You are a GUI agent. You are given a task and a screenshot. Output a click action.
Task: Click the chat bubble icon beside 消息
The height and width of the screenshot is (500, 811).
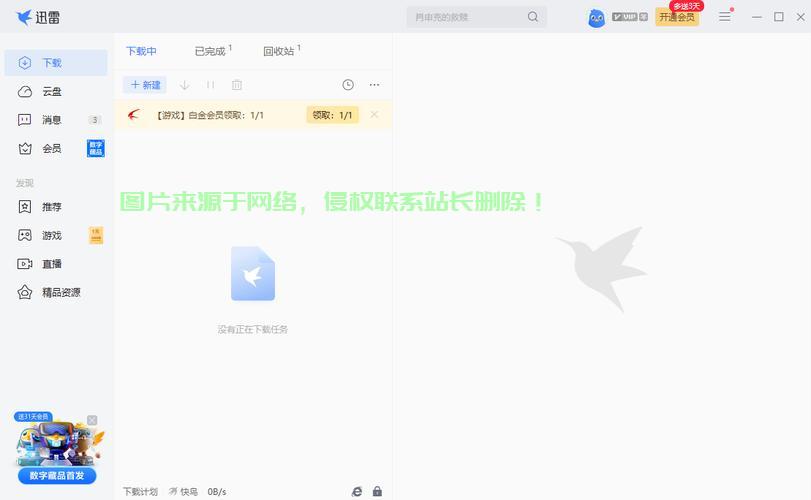pos(25,120)
